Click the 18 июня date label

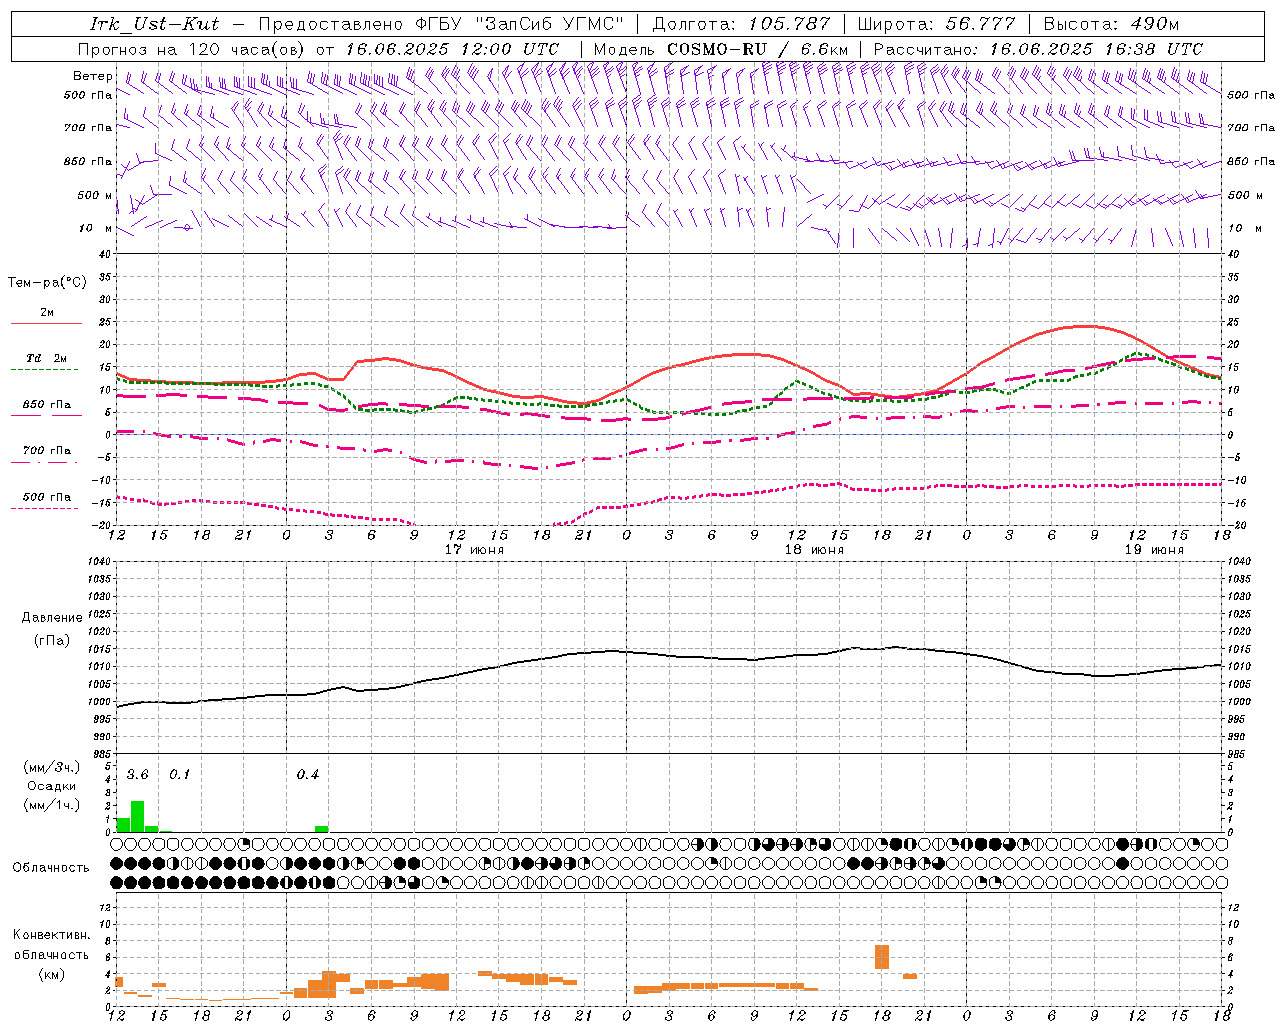pos(814,550)
